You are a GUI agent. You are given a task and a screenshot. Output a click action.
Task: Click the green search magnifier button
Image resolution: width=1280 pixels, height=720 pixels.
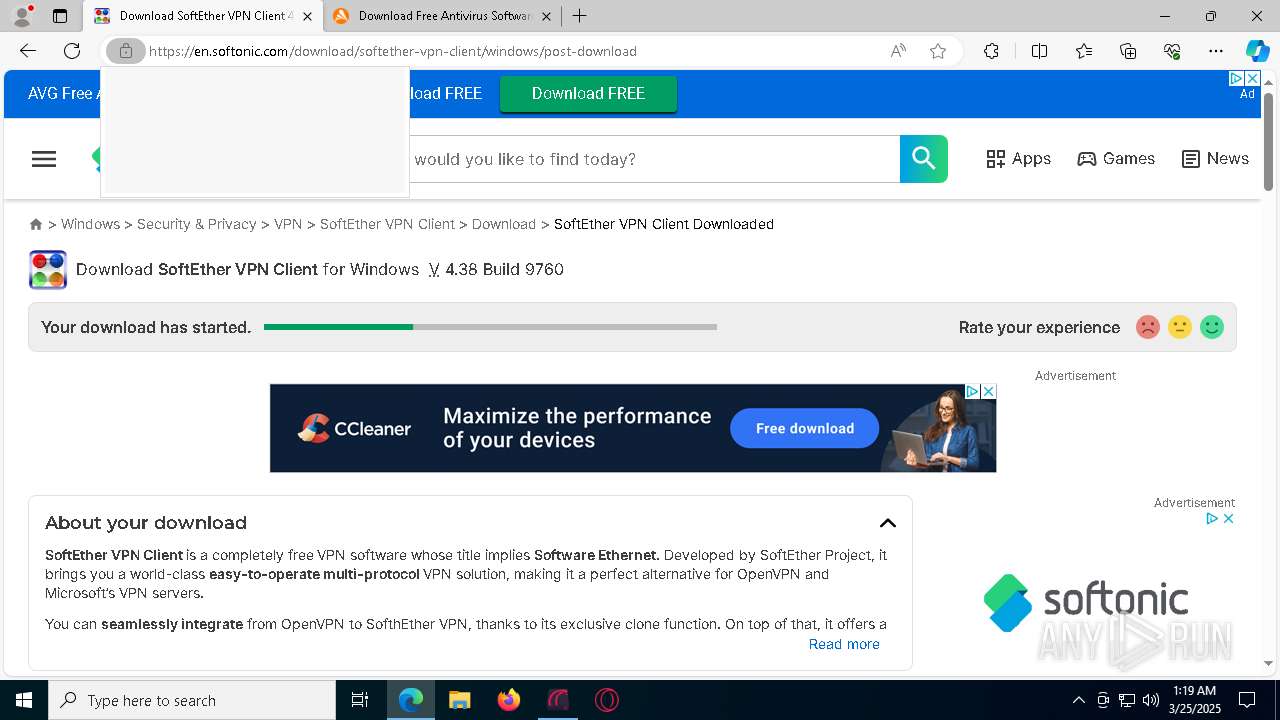click(924, 159)
